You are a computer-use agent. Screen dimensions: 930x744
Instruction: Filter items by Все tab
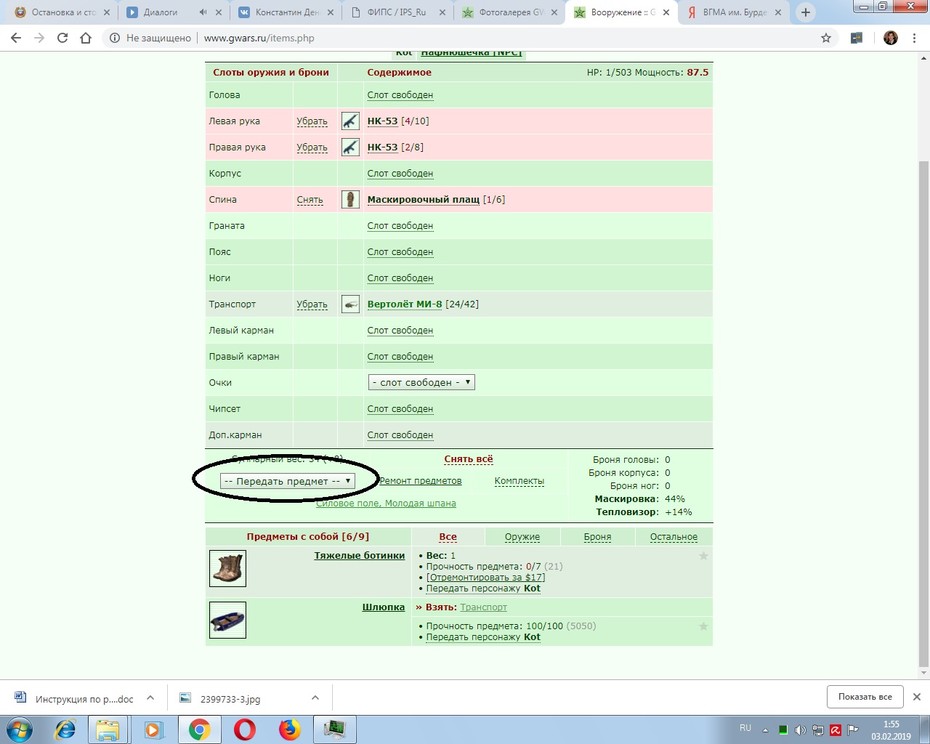448,537
